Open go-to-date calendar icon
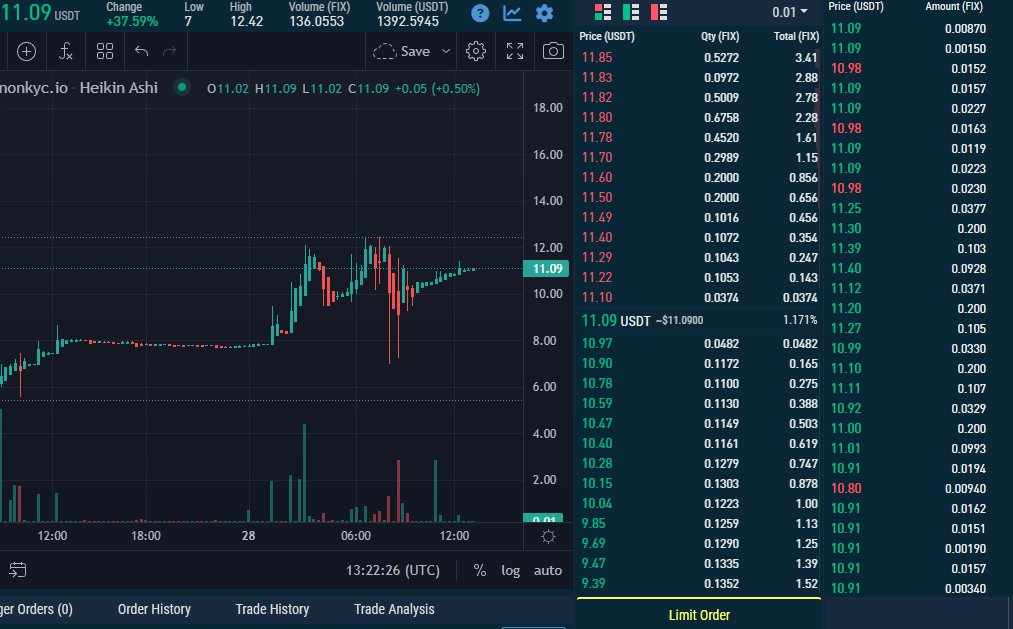The width and height of the screenshot is (1013, 629). pos(17,570)
